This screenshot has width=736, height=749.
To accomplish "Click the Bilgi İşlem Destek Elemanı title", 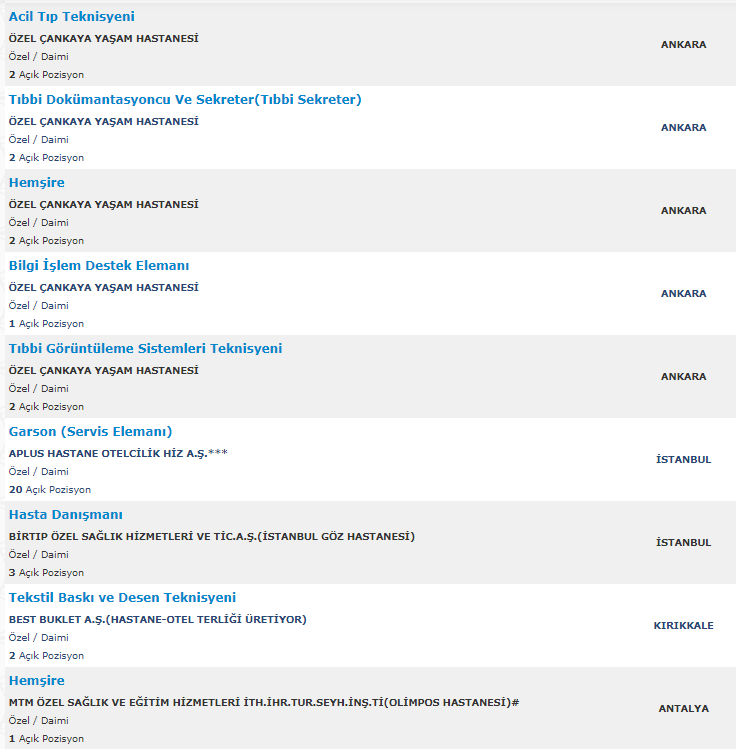I will point(99,266).
